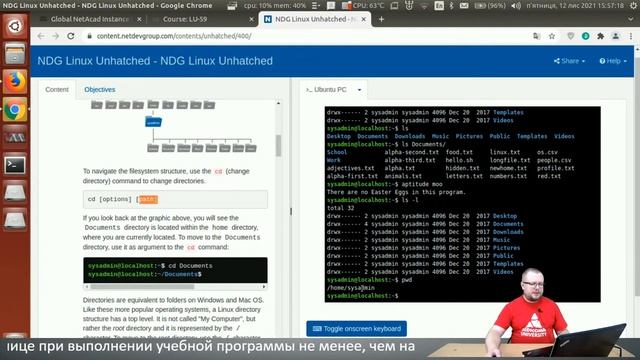Image resolution: width=640 pixels, height=360 pixels.
Task: Open the Bluetooth indicator in the panel
Action: click(x=451, y=6)
